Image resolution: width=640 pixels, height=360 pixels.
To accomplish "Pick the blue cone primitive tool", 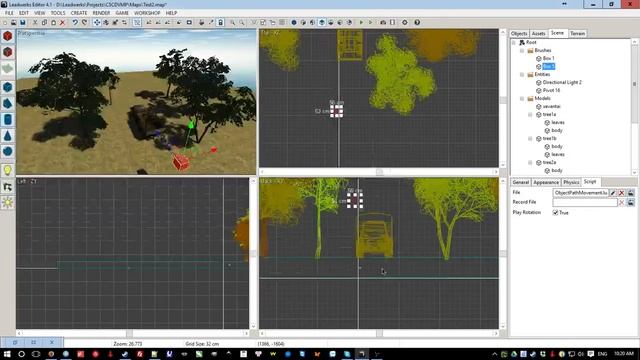I will point(7,136).
